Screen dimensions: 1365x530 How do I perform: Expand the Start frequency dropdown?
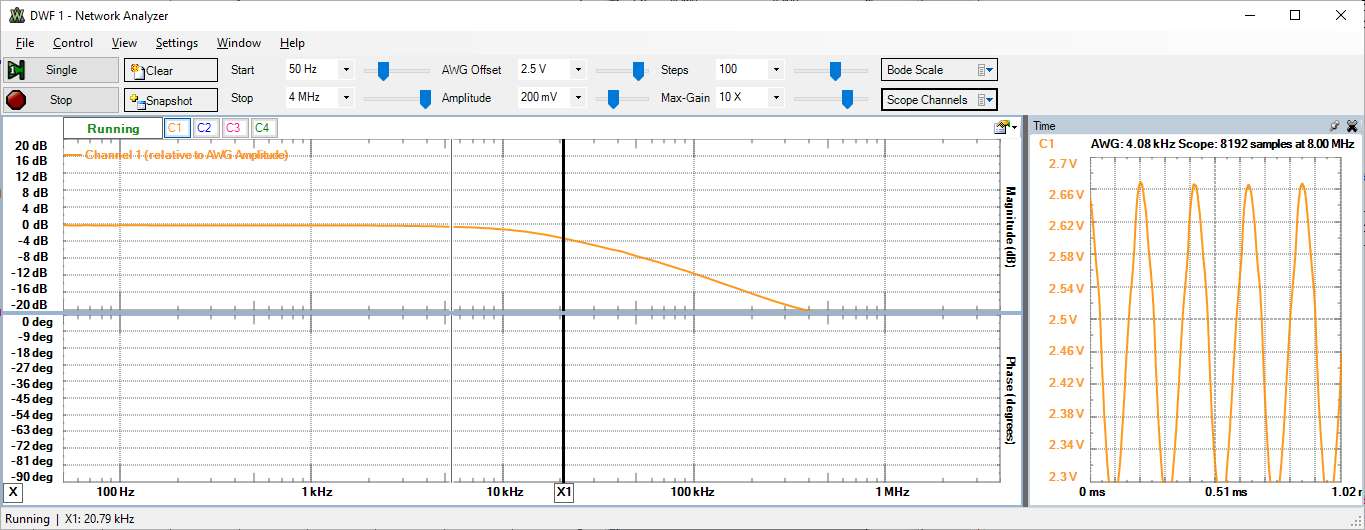pos(346,70)
